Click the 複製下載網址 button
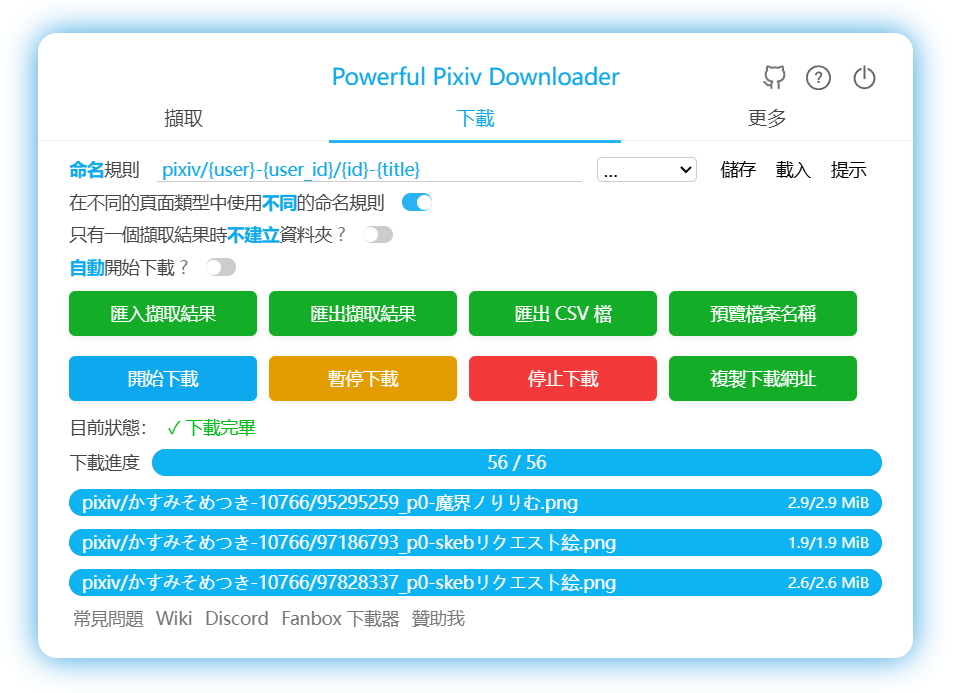Viewport: 956px width, 693px height. click(x=763, y=378)
